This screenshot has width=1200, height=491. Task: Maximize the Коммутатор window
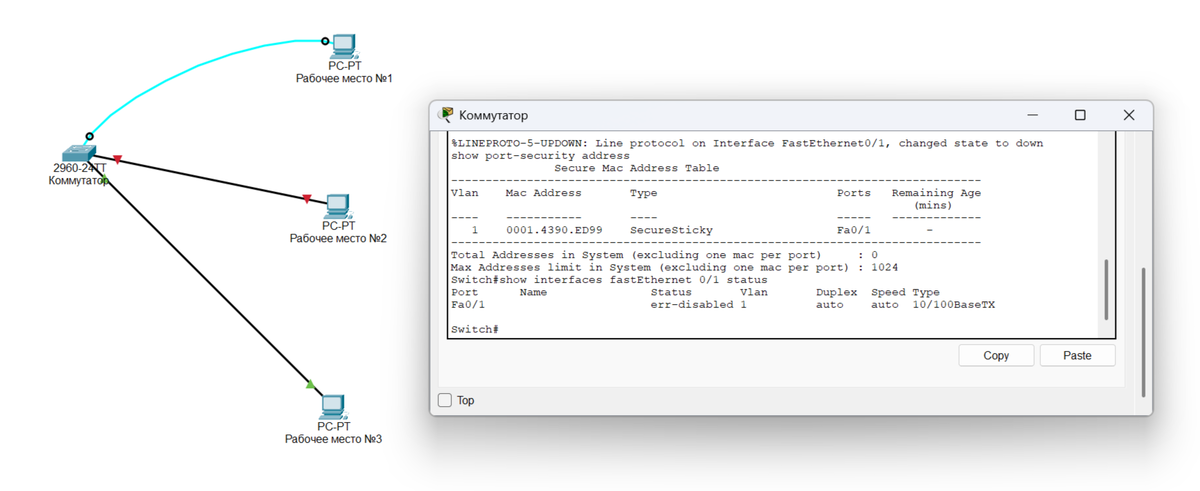pyautogui.click(x=1080, y=115)
